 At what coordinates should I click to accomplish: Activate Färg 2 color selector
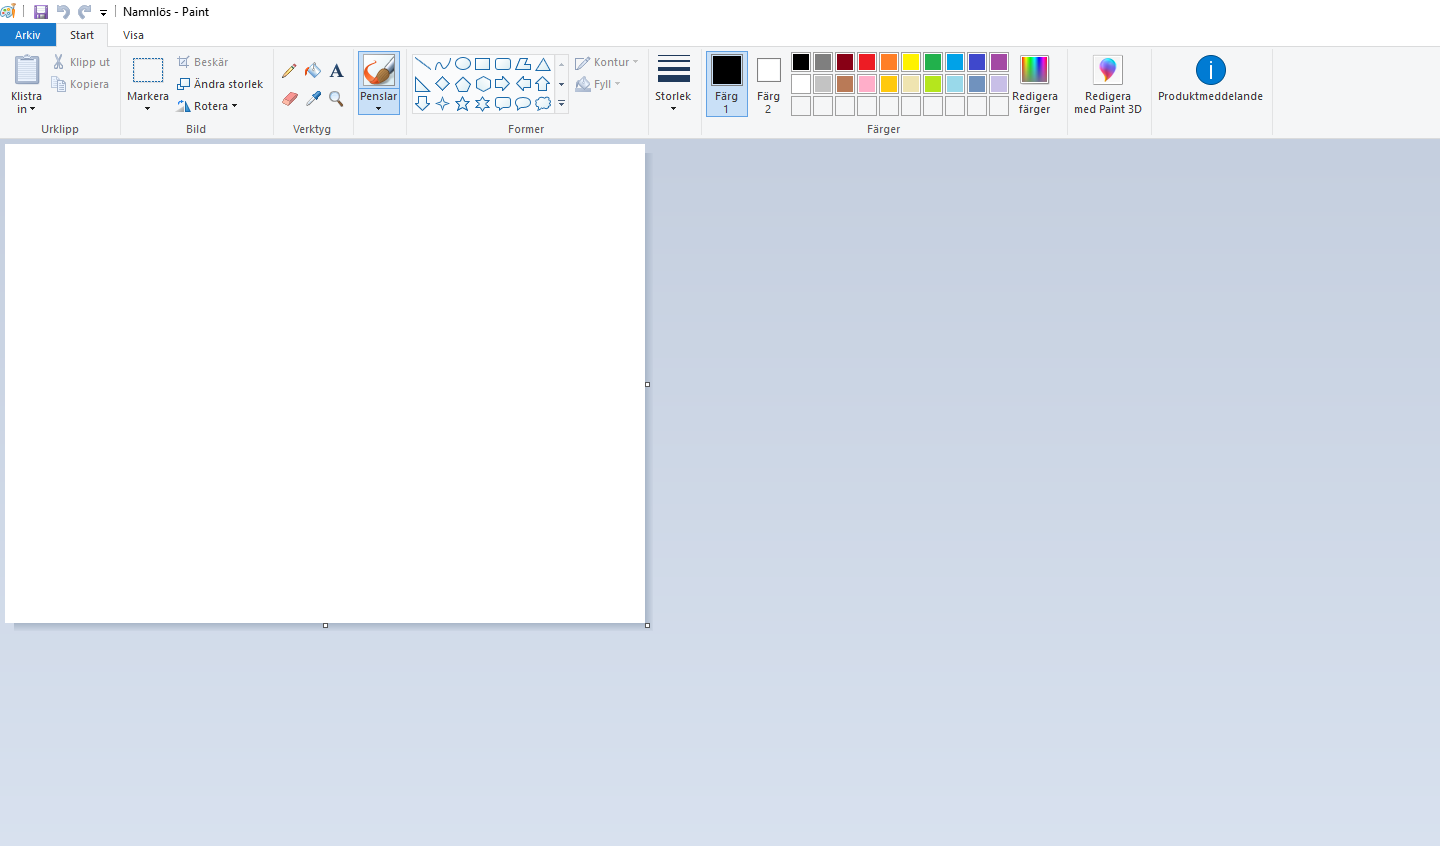click(768, 83)
